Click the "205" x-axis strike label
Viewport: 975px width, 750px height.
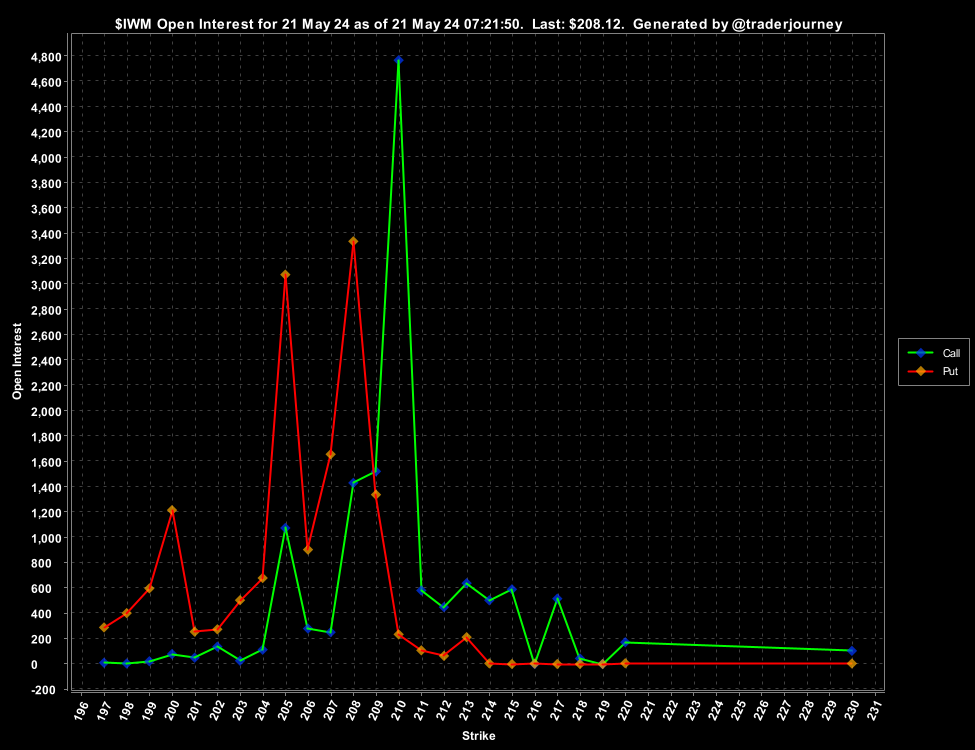(285, 711)
